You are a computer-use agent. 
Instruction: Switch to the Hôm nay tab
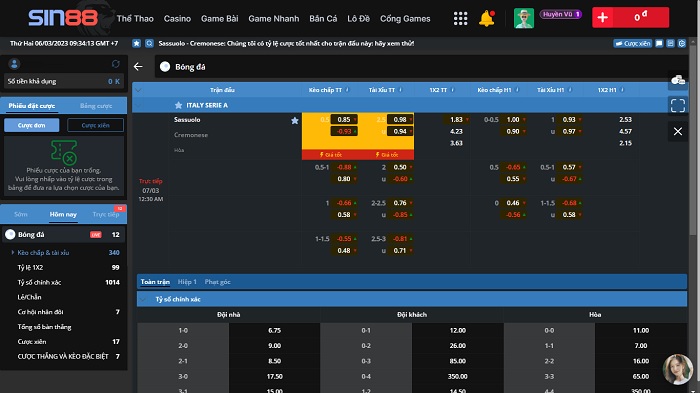63,214
